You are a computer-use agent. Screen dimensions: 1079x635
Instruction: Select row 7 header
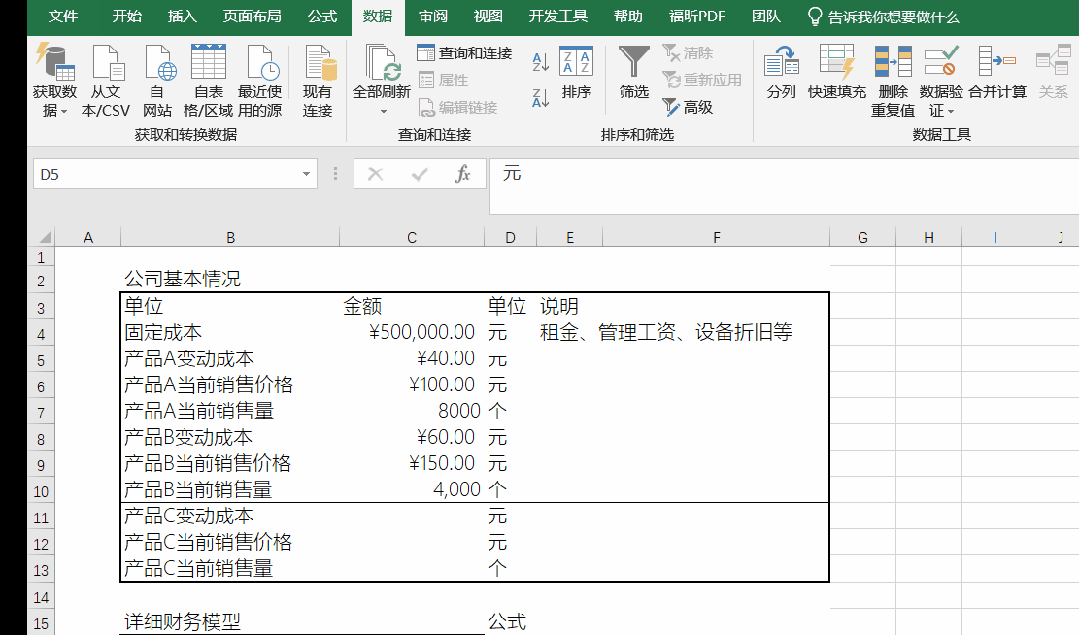(x=41, y=412)
